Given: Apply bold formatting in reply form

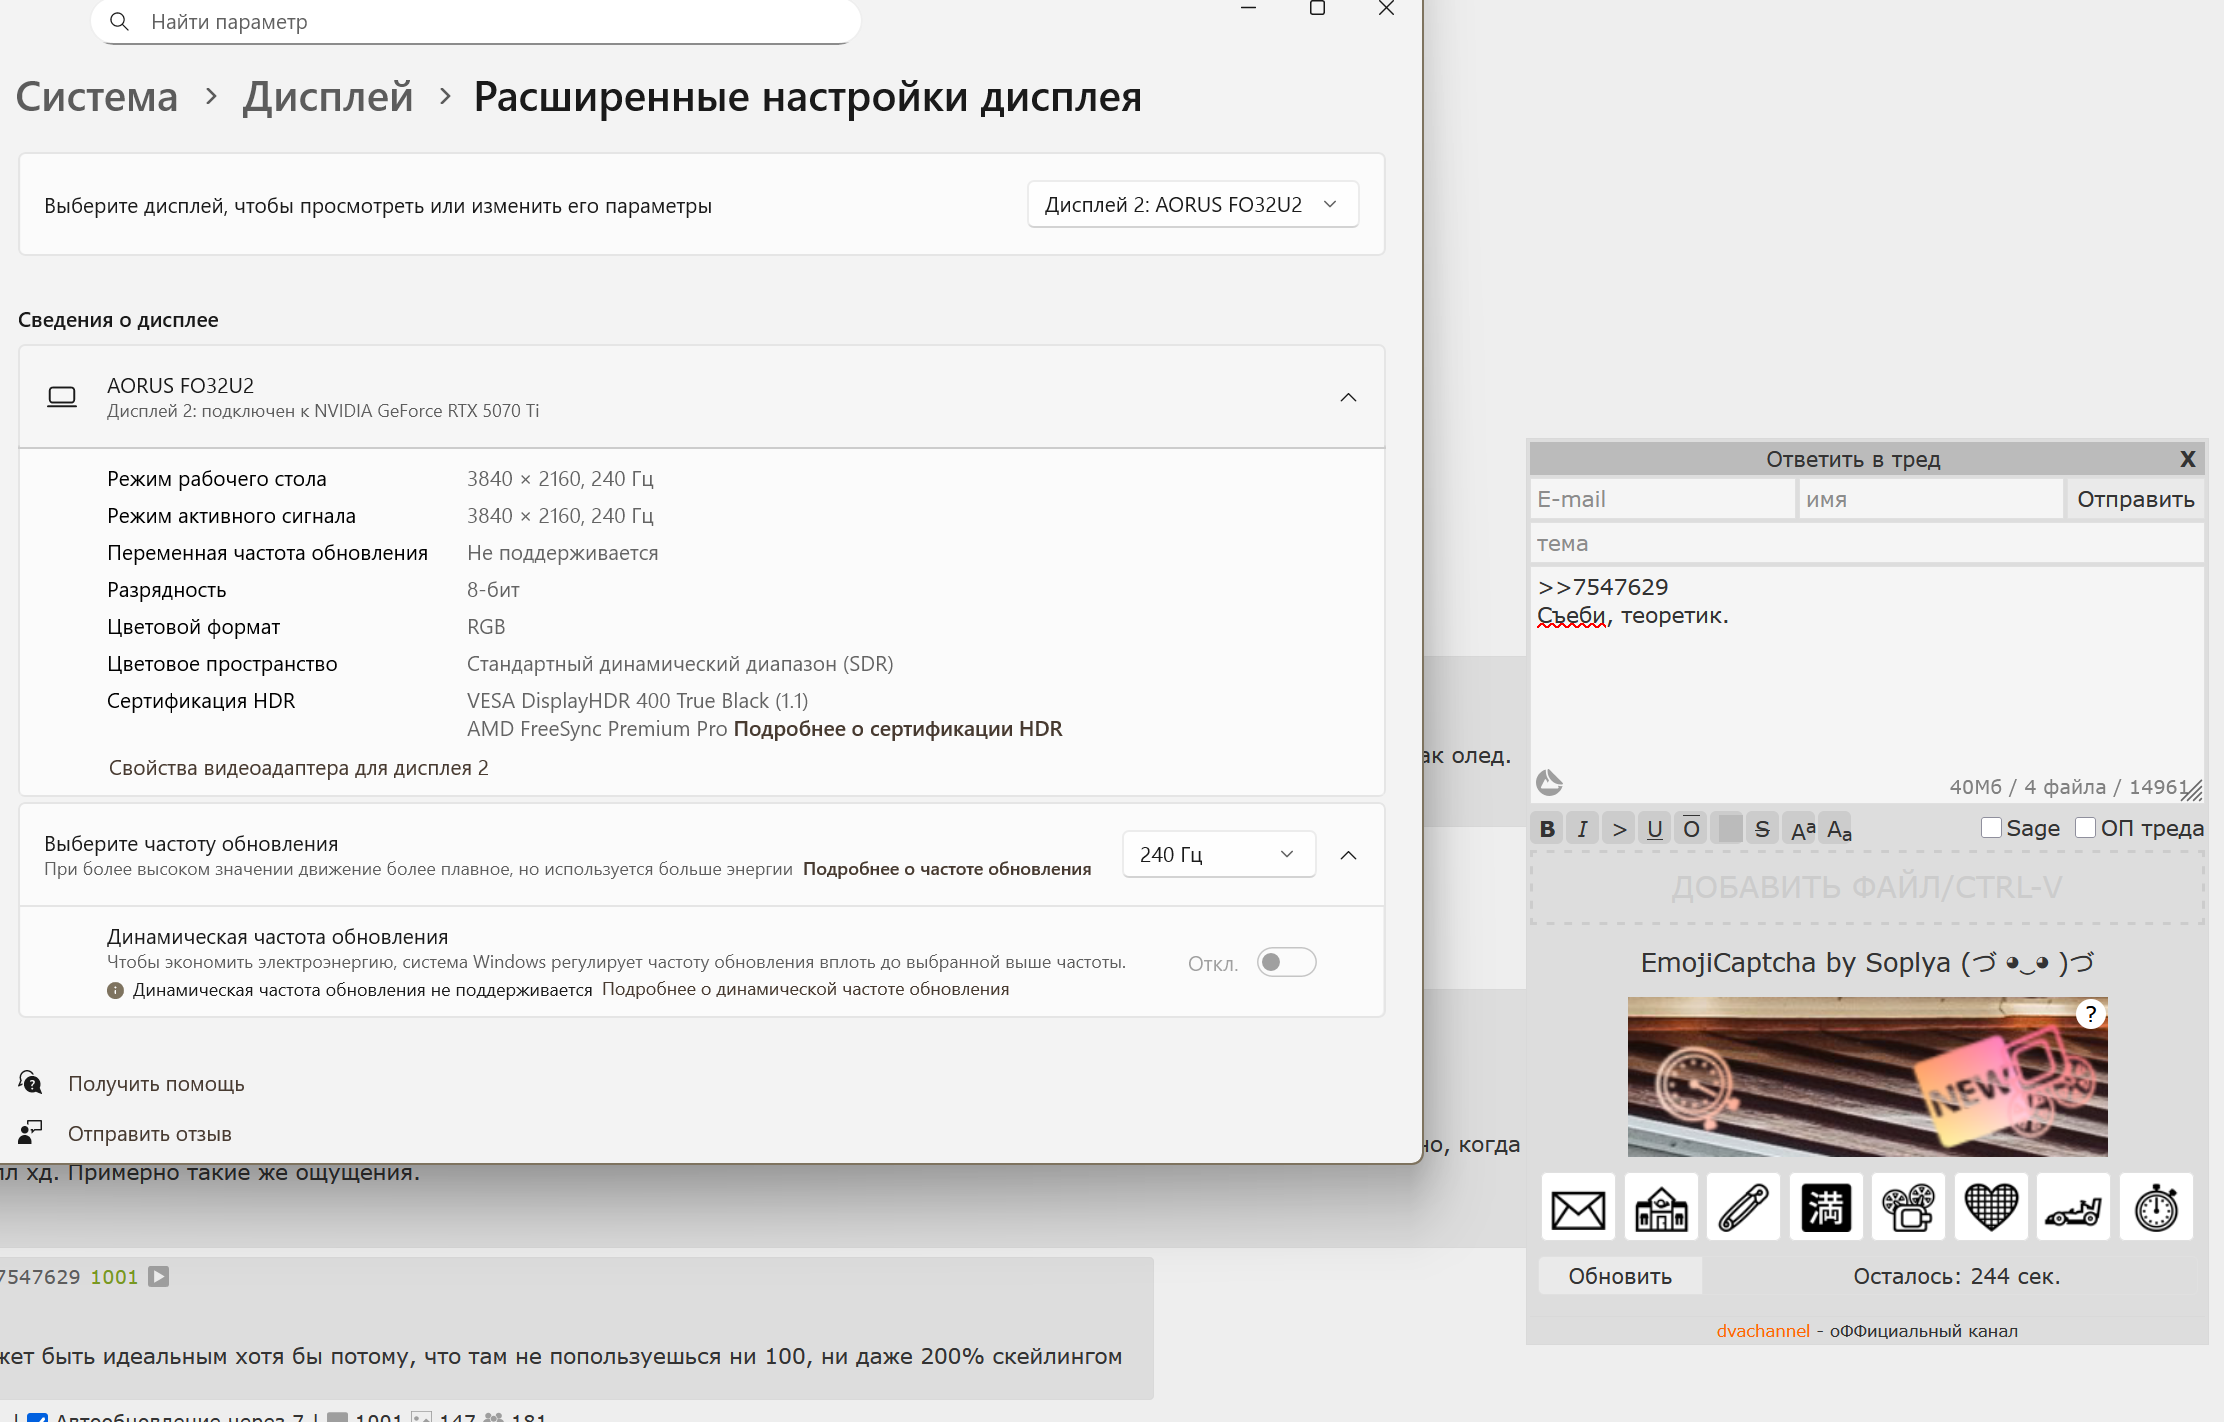Looking at the screenshot, I should point(1547,829).
